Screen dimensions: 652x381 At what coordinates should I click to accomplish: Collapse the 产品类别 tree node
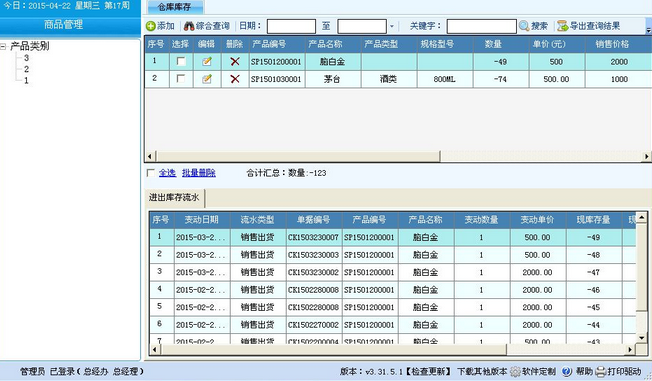(3, 46)
